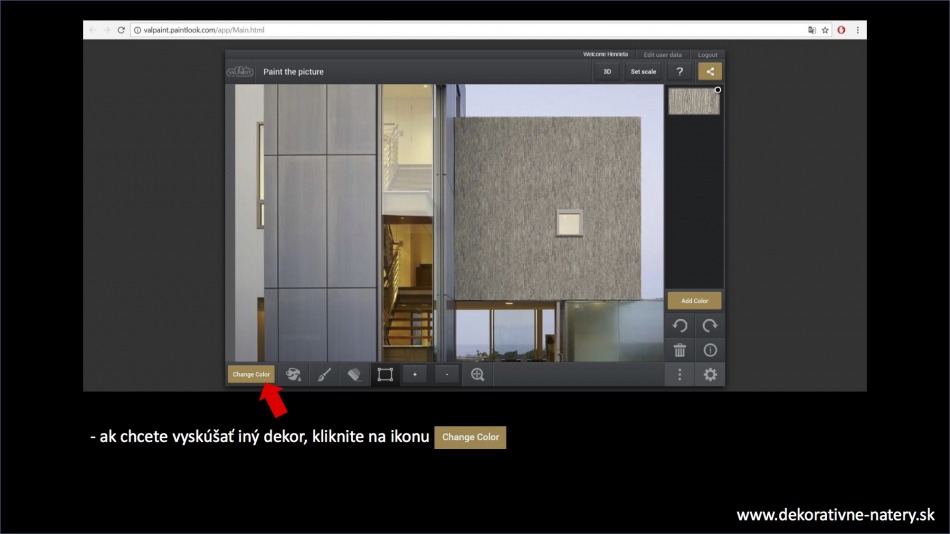Viewport: 950px width, 534px height.
Task: Click the Change Color button in toolbar
Action: click(x=251, y=374)
